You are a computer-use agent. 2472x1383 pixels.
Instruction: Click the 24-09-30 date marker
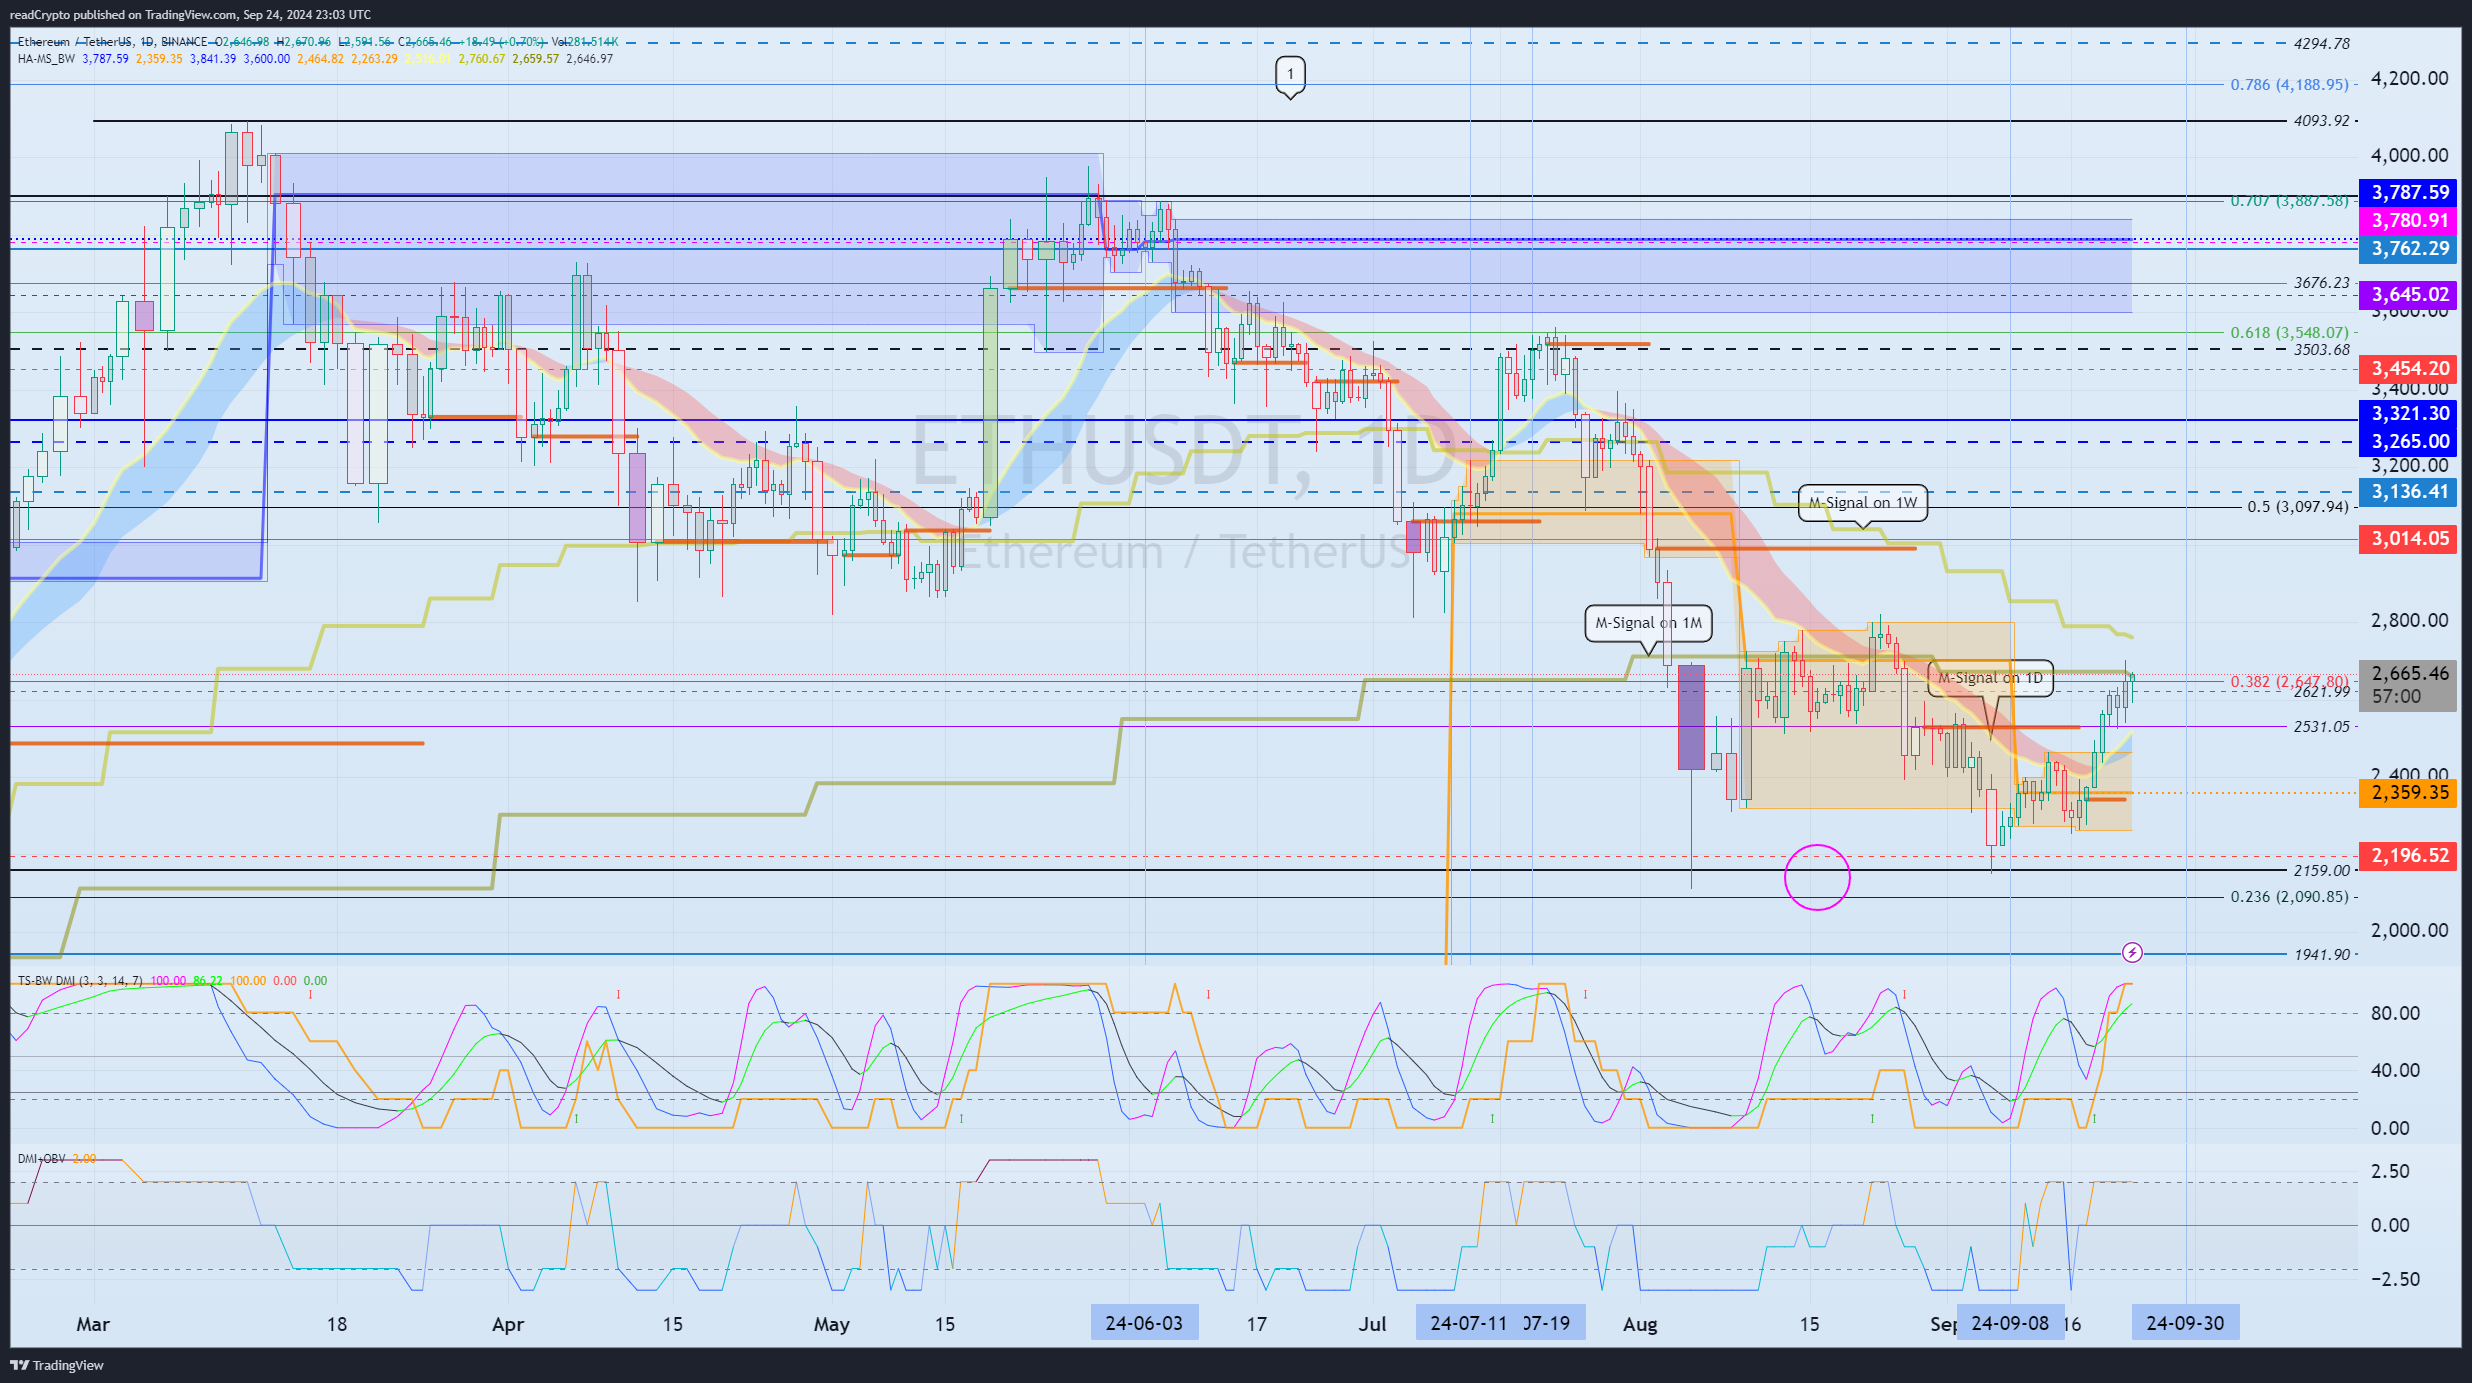pos(2185,1323)
